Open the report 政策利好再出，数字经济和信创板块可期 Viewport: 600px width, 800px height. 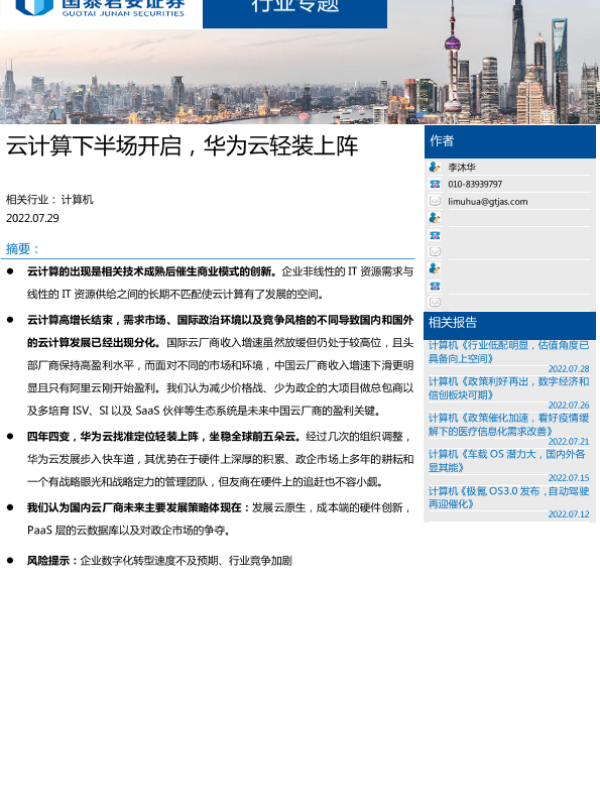tap(509, 388)
